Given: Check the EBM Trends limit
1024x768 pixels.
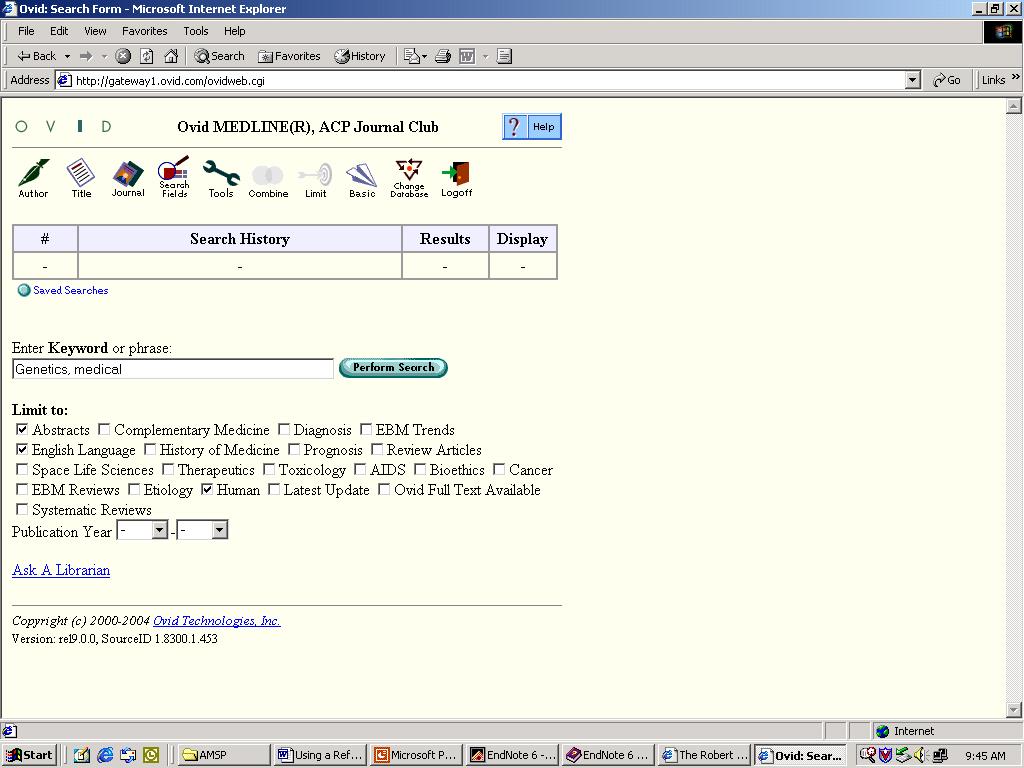Looking at the screenshot, I should 366,429.
